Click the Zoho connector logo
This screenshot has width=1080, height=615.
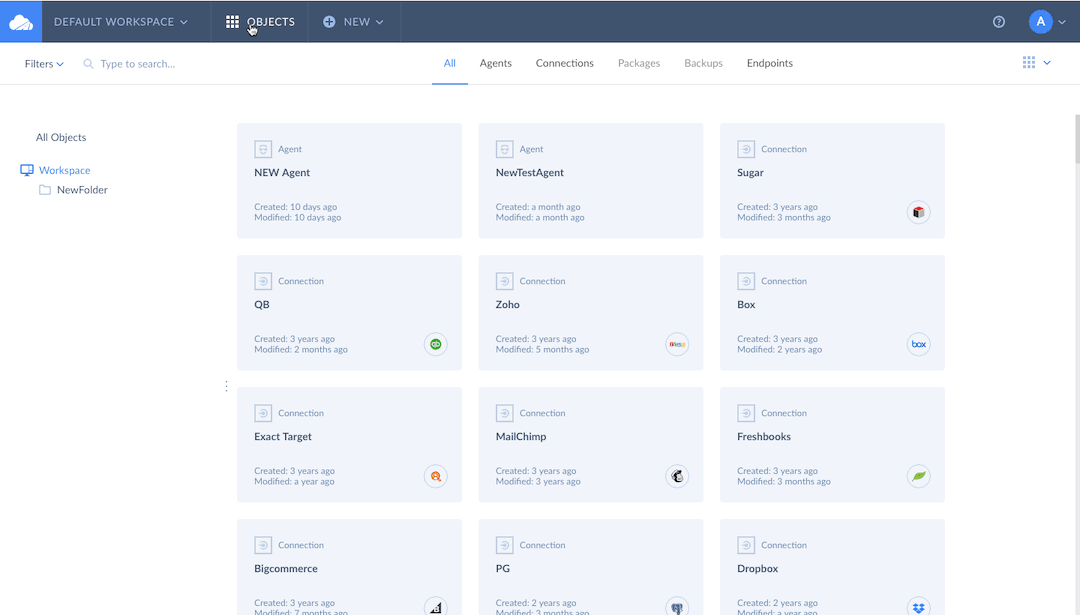point(677,344)
